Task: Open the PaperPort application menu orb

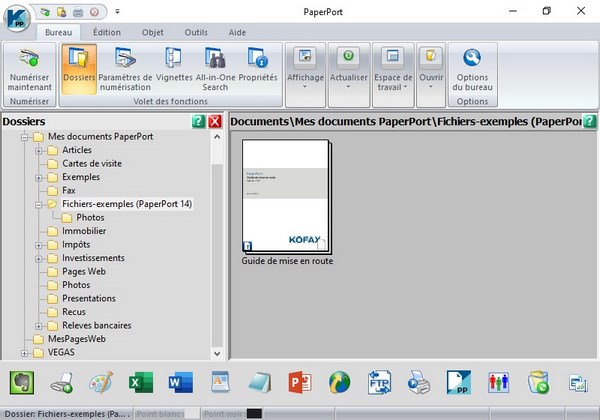Action: click(x=17, y=18)
